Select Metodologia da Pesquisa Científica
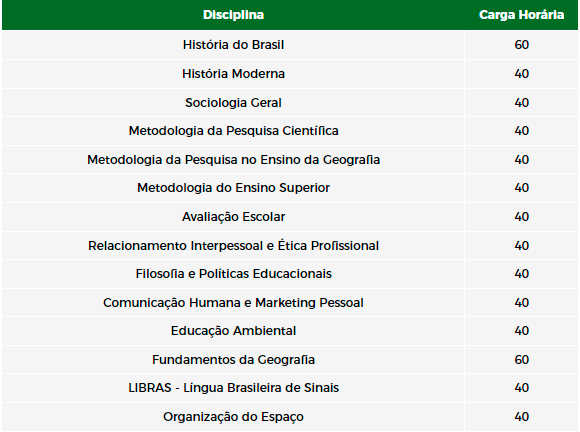Viewport: 580px width, 432px height. point(233,131)
